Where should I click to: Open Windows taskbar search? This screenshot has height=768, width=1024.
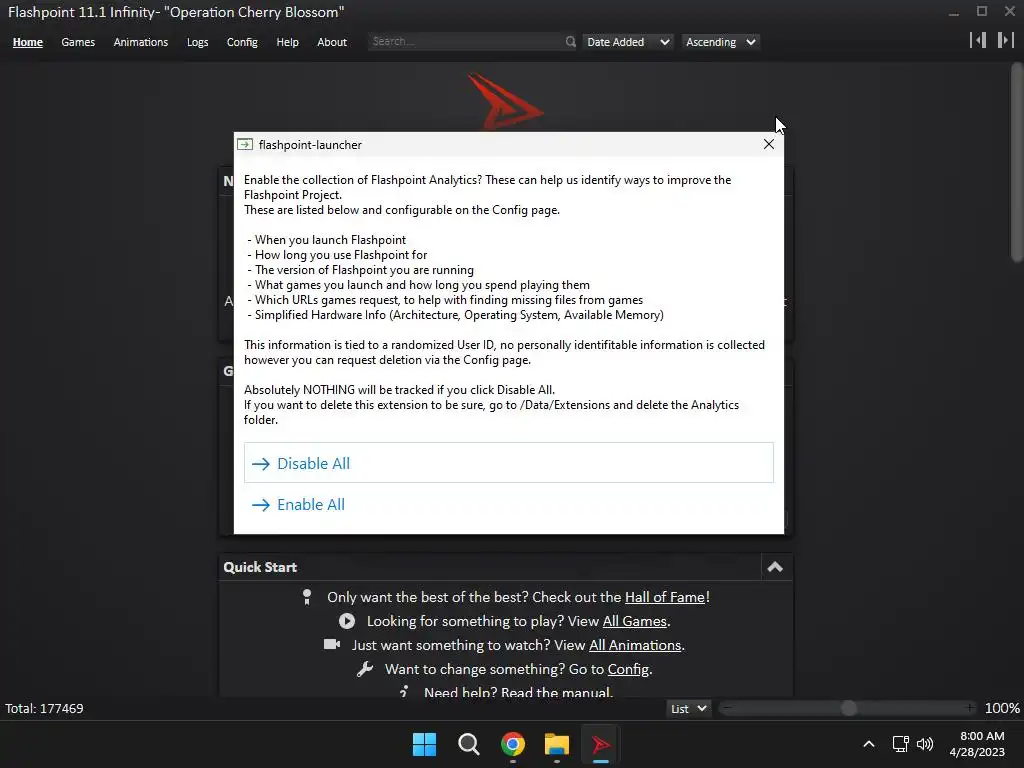468,744
